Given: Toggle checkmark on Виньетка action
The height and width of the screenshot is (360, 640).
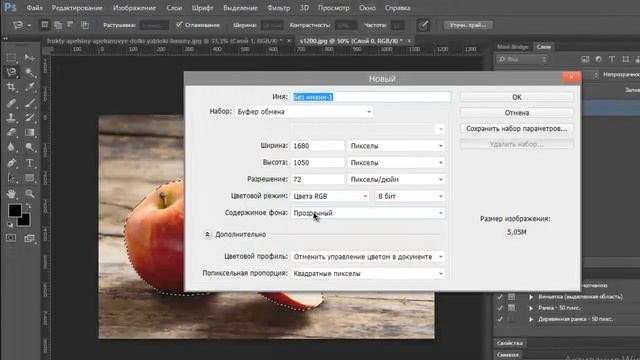Looking at the screenshot, I should coord(500,297).
